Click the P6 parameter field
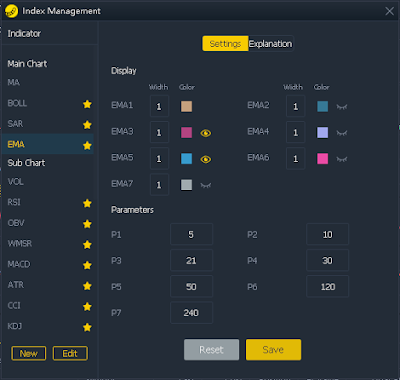Viewport: 400px width, 380px height. coord(327,286)
